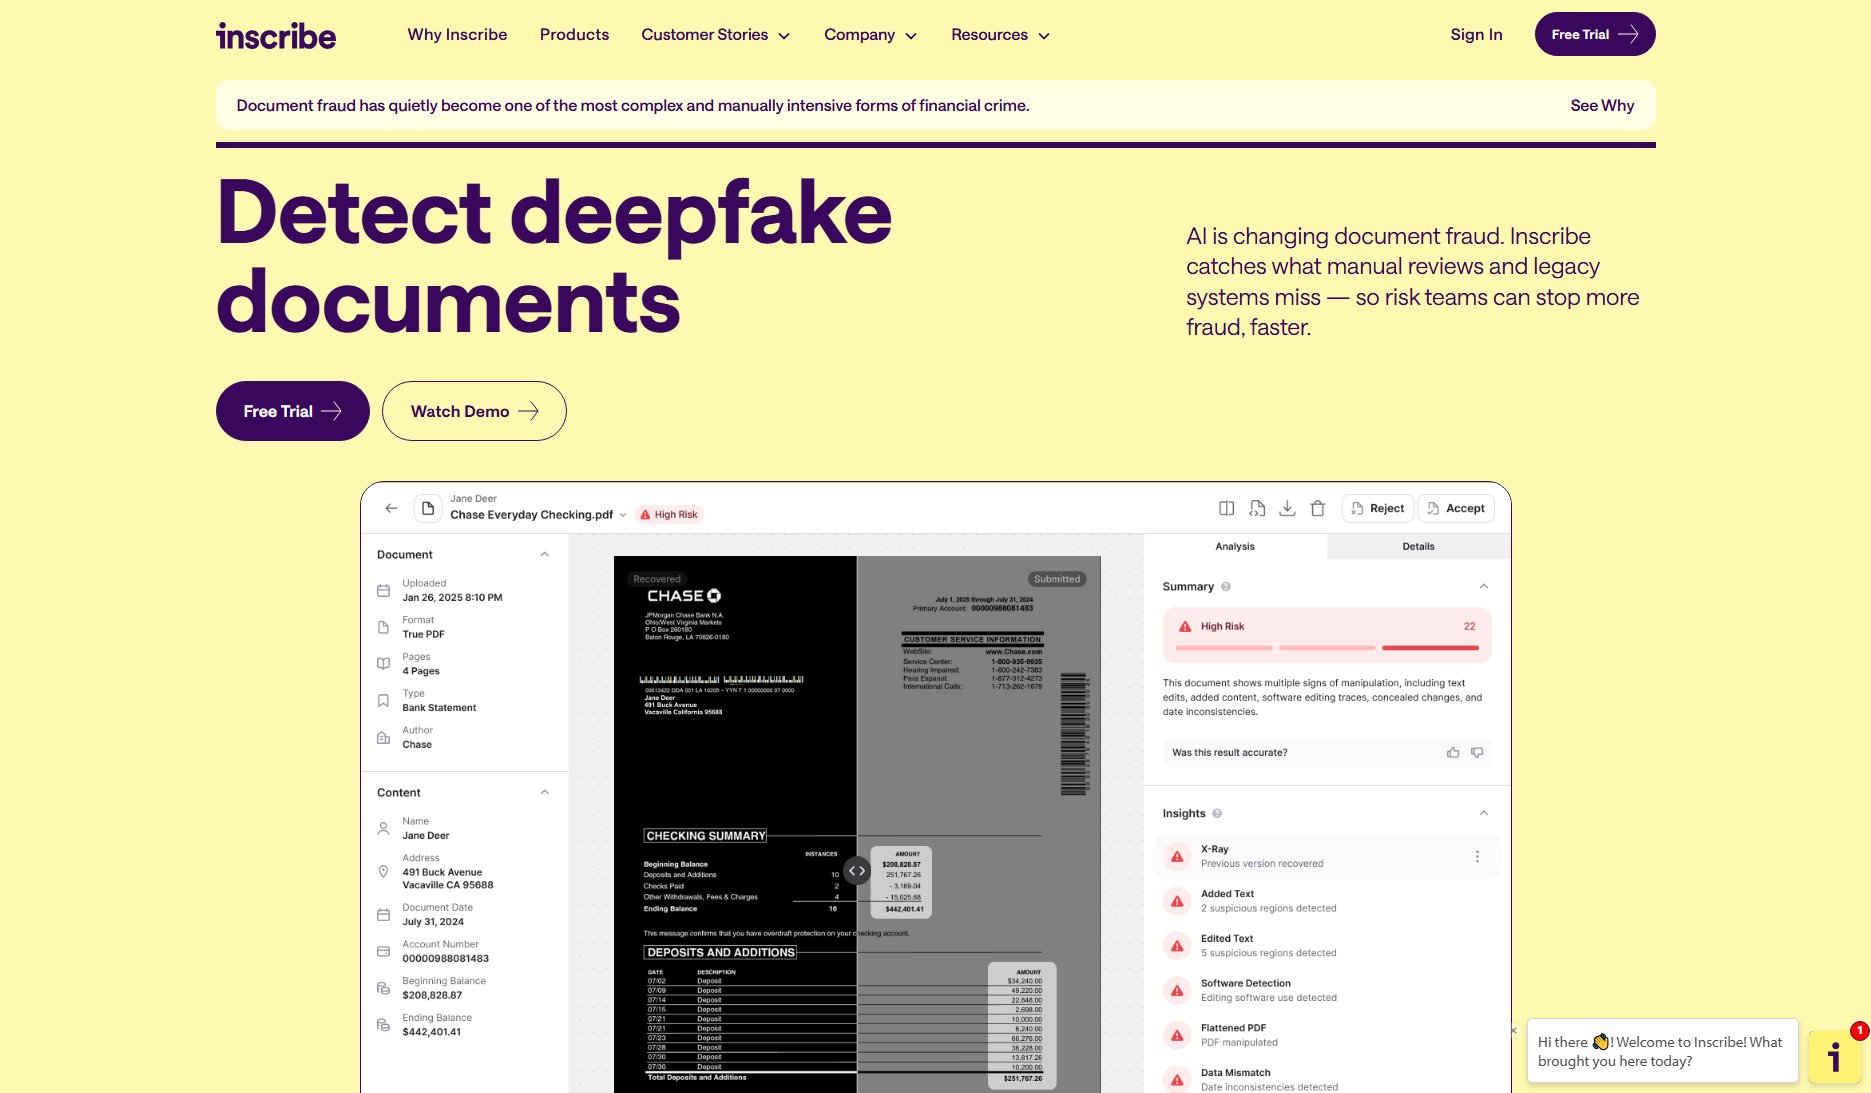The image size is (1871, 1093).
Task: Select the Analysis tab
Action: tap(1235, 546)
